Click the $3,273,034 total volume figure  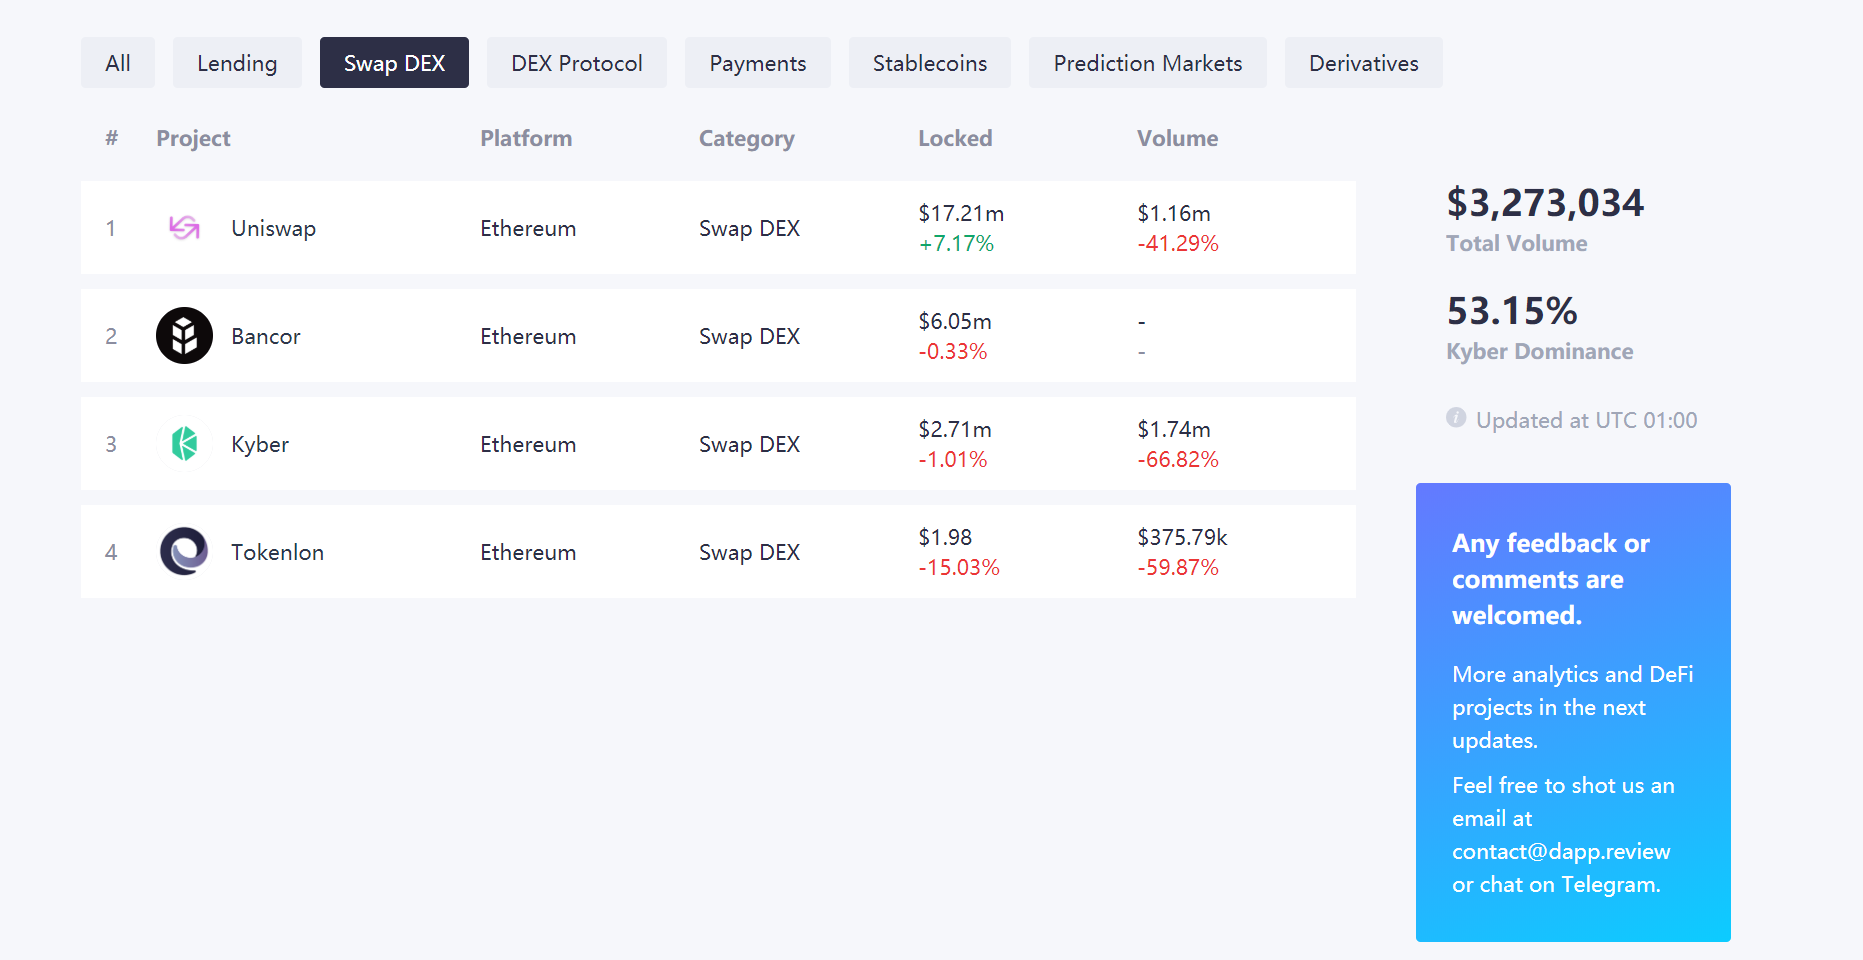click(x=1545, y=203)
